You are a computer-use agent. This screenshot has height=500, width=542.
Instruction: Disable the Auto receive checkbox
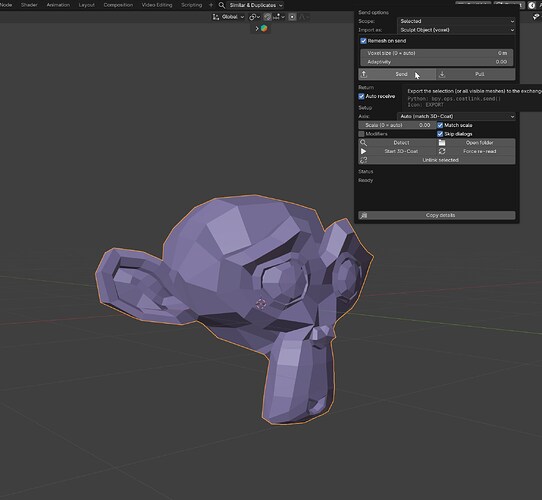[361, 96]
